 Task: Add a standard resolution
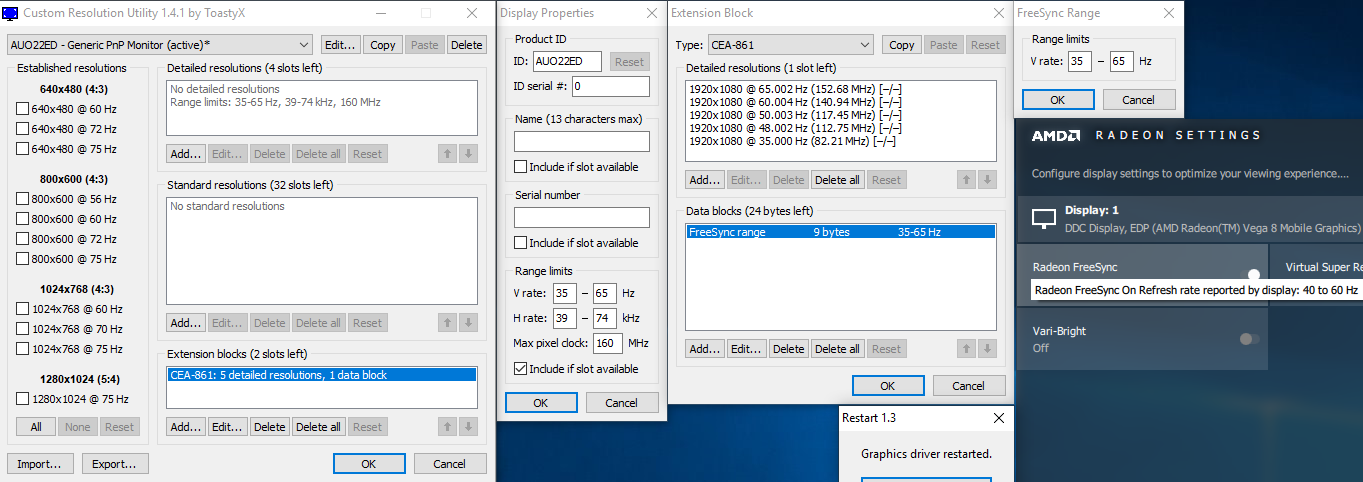pos(186,323)
